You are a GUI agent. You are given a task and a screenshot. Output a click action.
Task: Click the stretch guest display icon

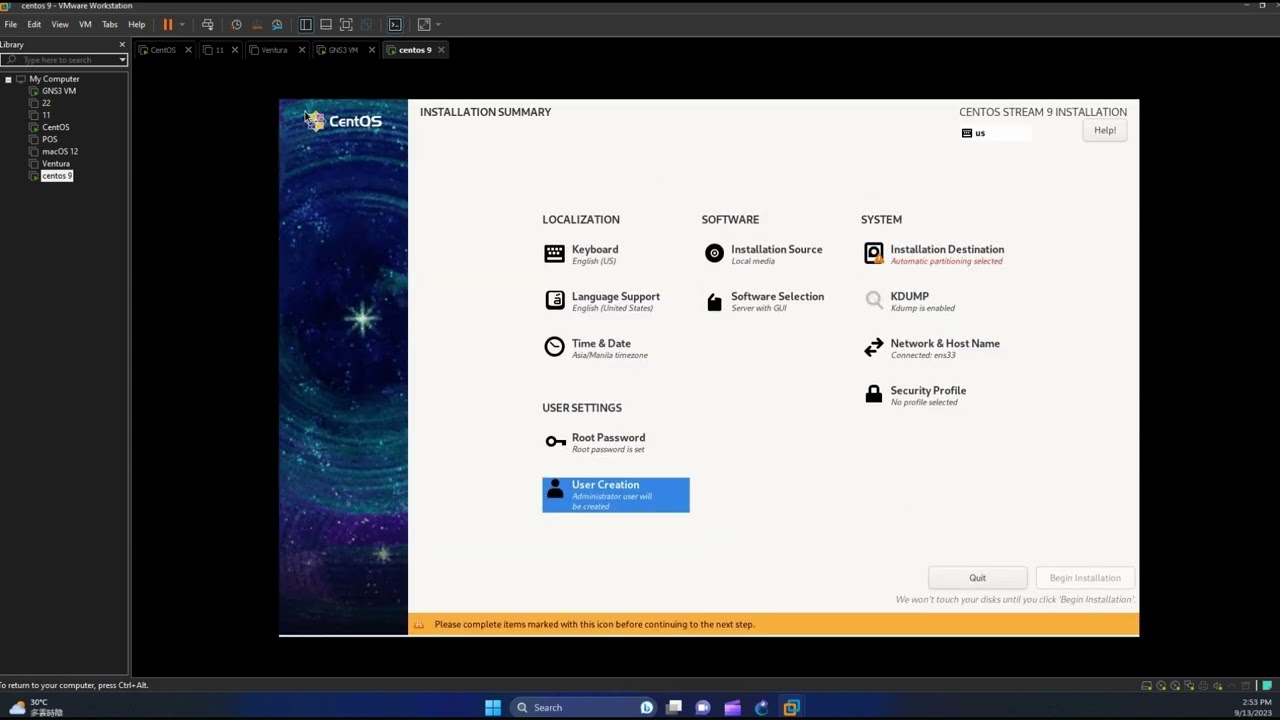click(424, 24)
